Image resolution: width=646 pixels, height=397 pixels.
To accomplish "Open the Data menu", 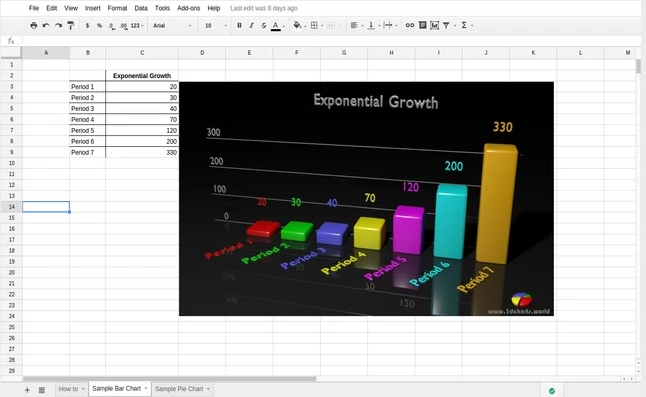I will tap(141, 8).
